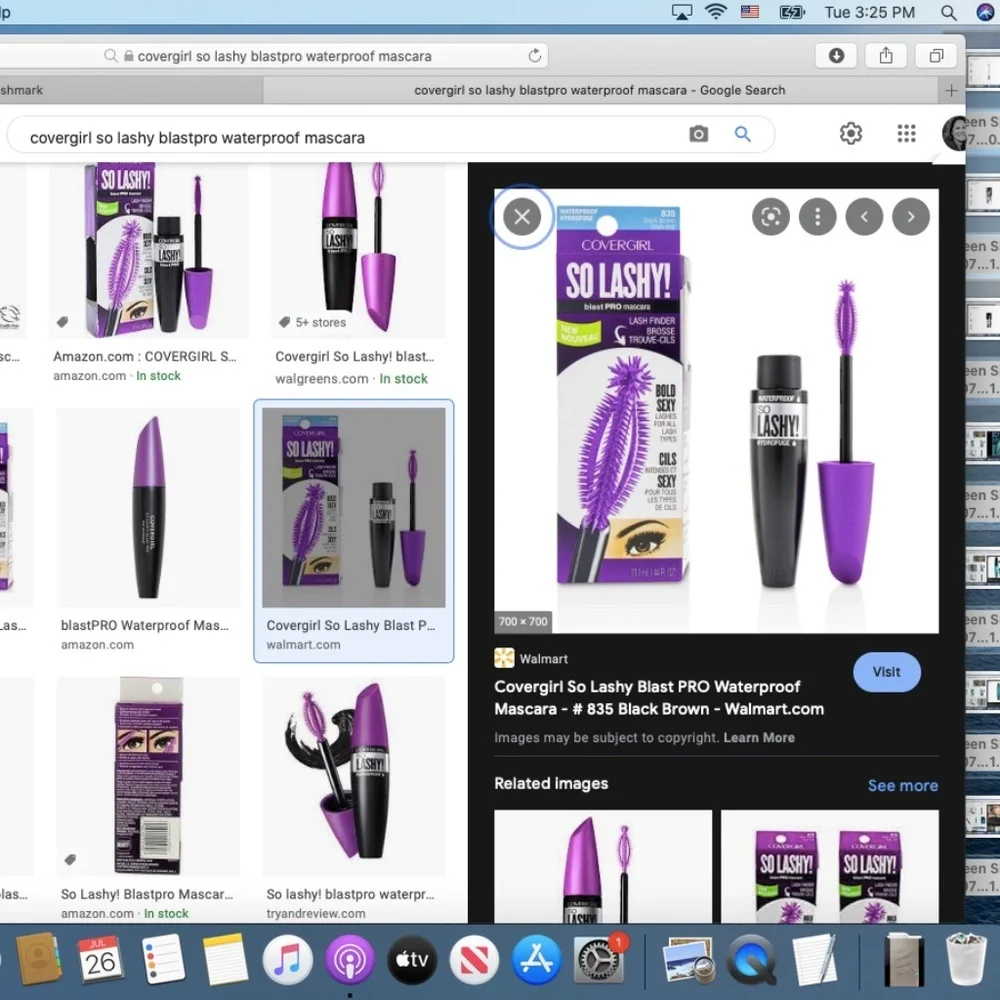
Task: Open News app from the Dock
Action: click(474, 959)
